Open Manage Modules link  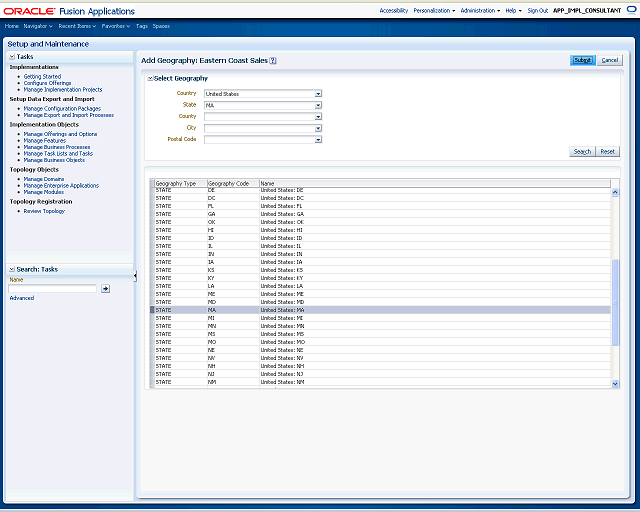pyautogui.click(x=44, y=192)
